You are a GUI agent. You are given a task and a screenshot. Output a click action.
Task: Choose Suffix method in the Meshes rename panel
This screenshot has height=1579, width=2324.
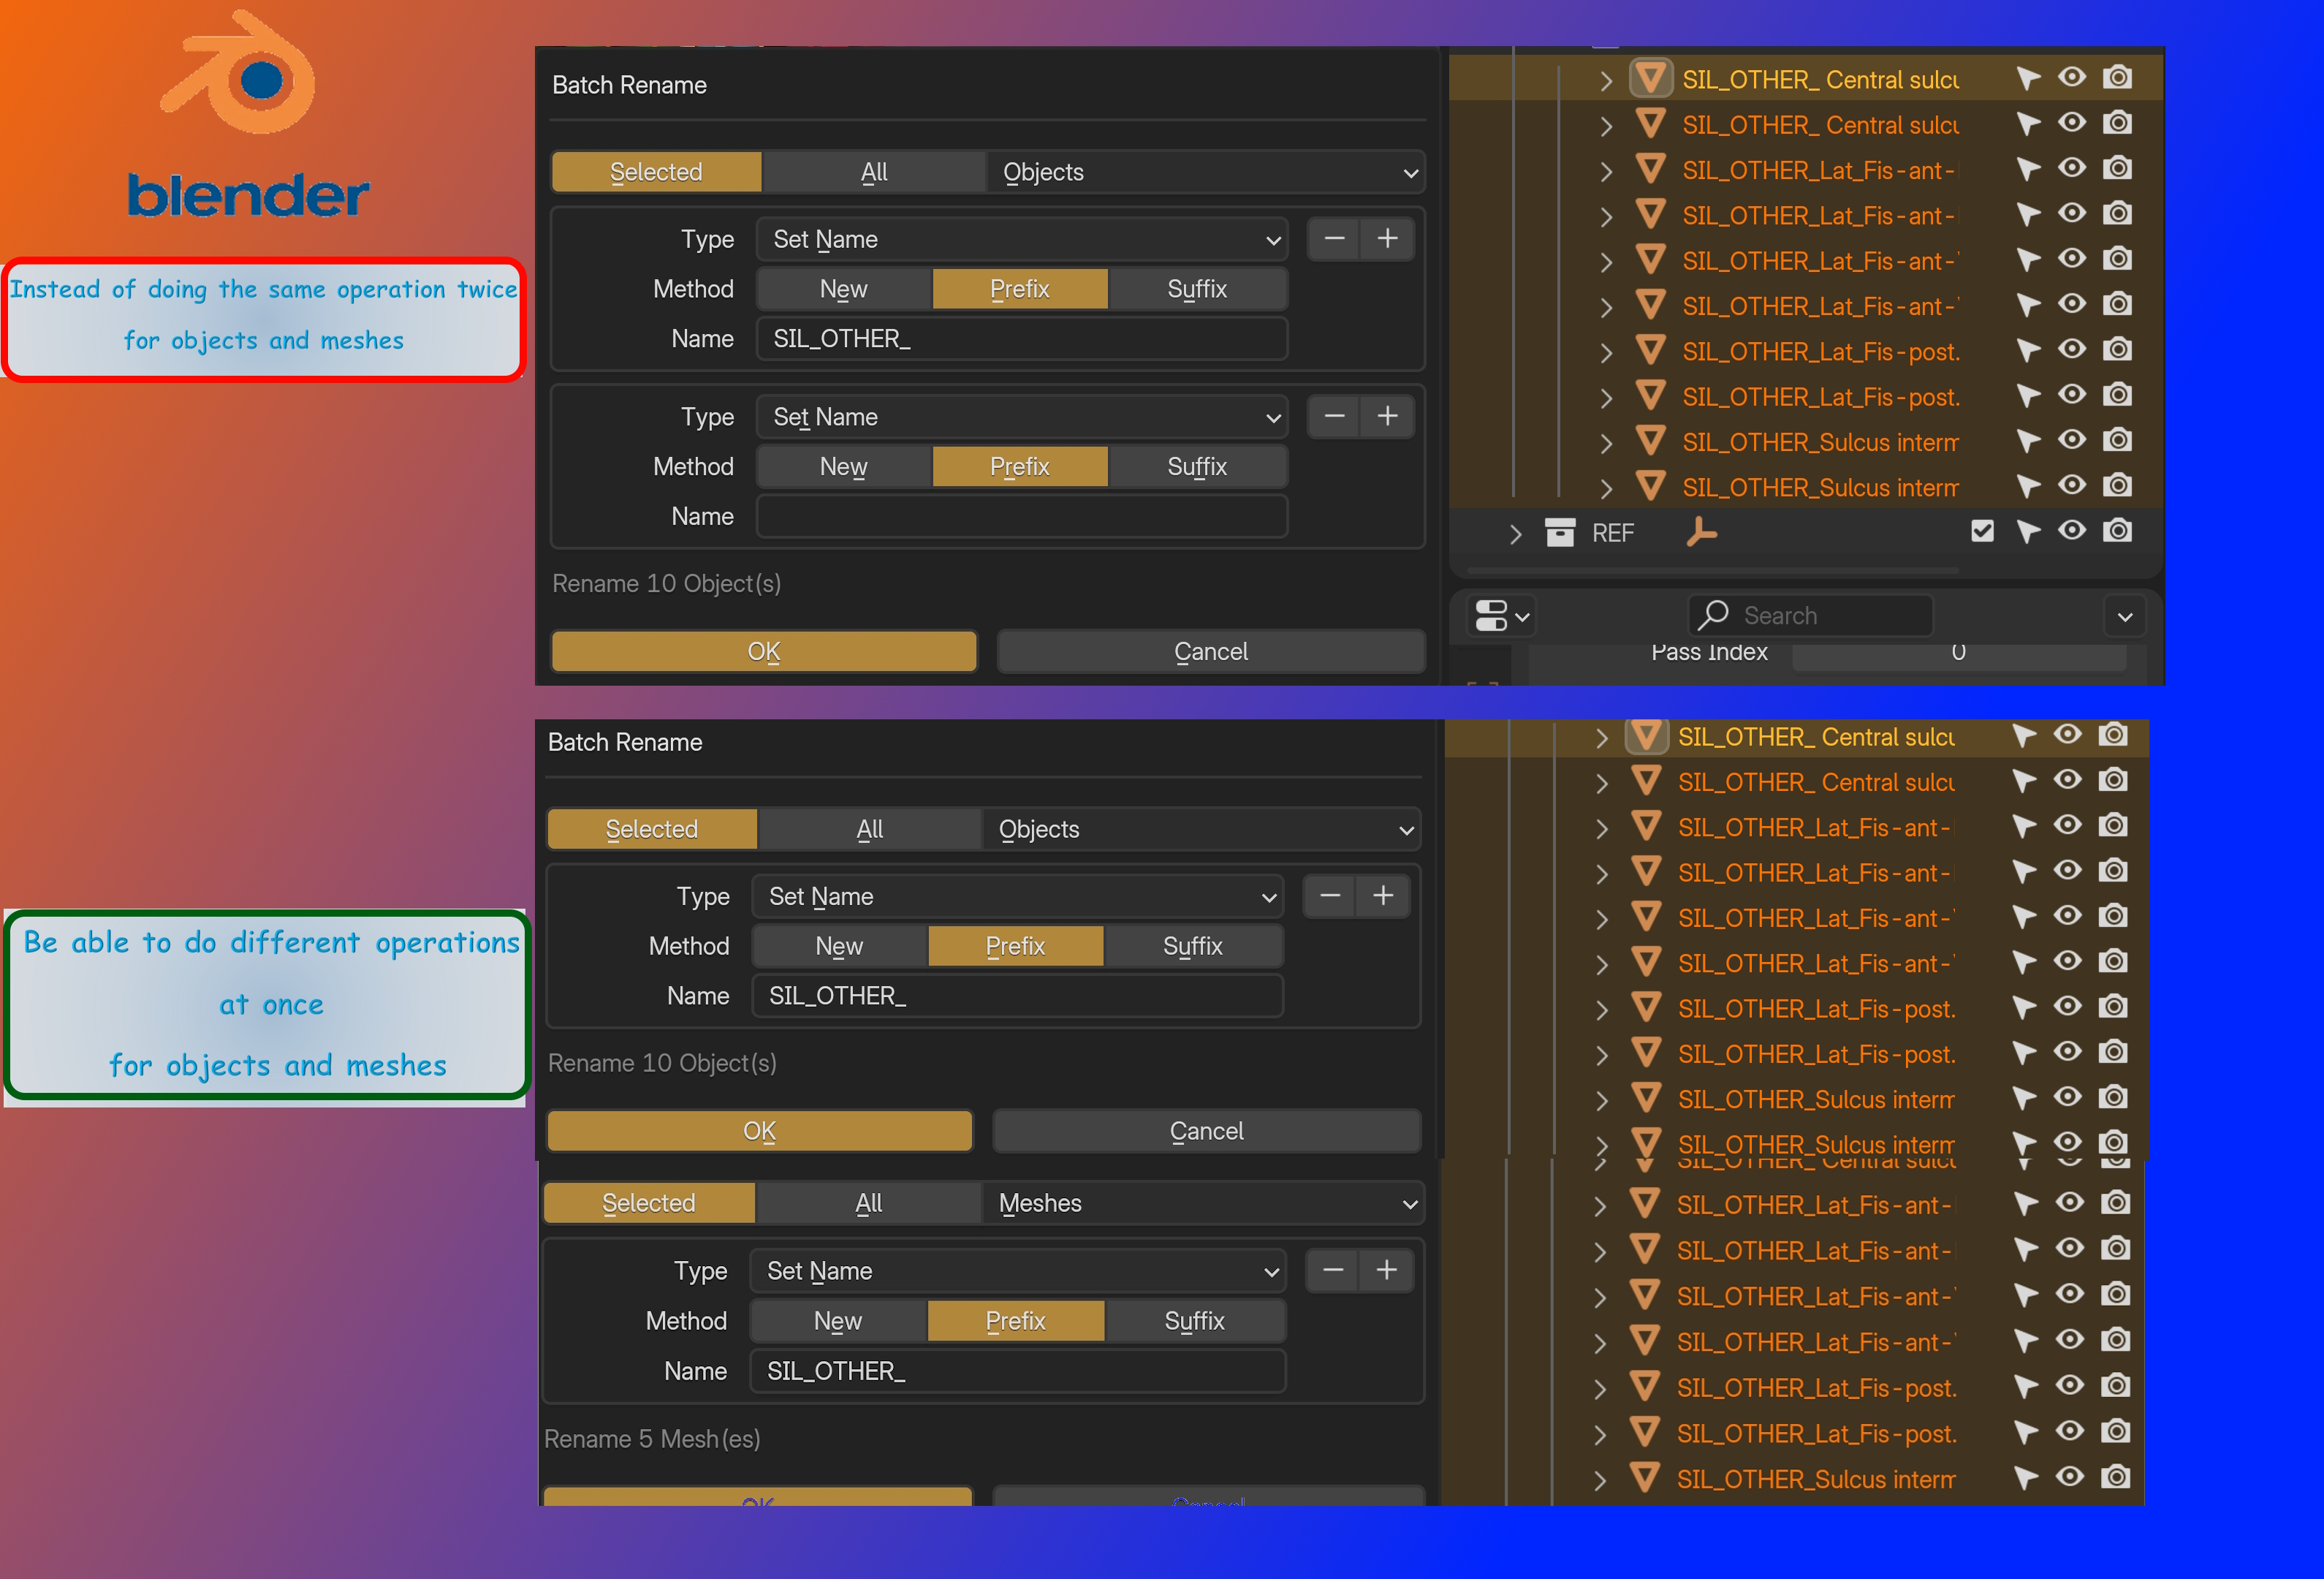point(1194,1321)
